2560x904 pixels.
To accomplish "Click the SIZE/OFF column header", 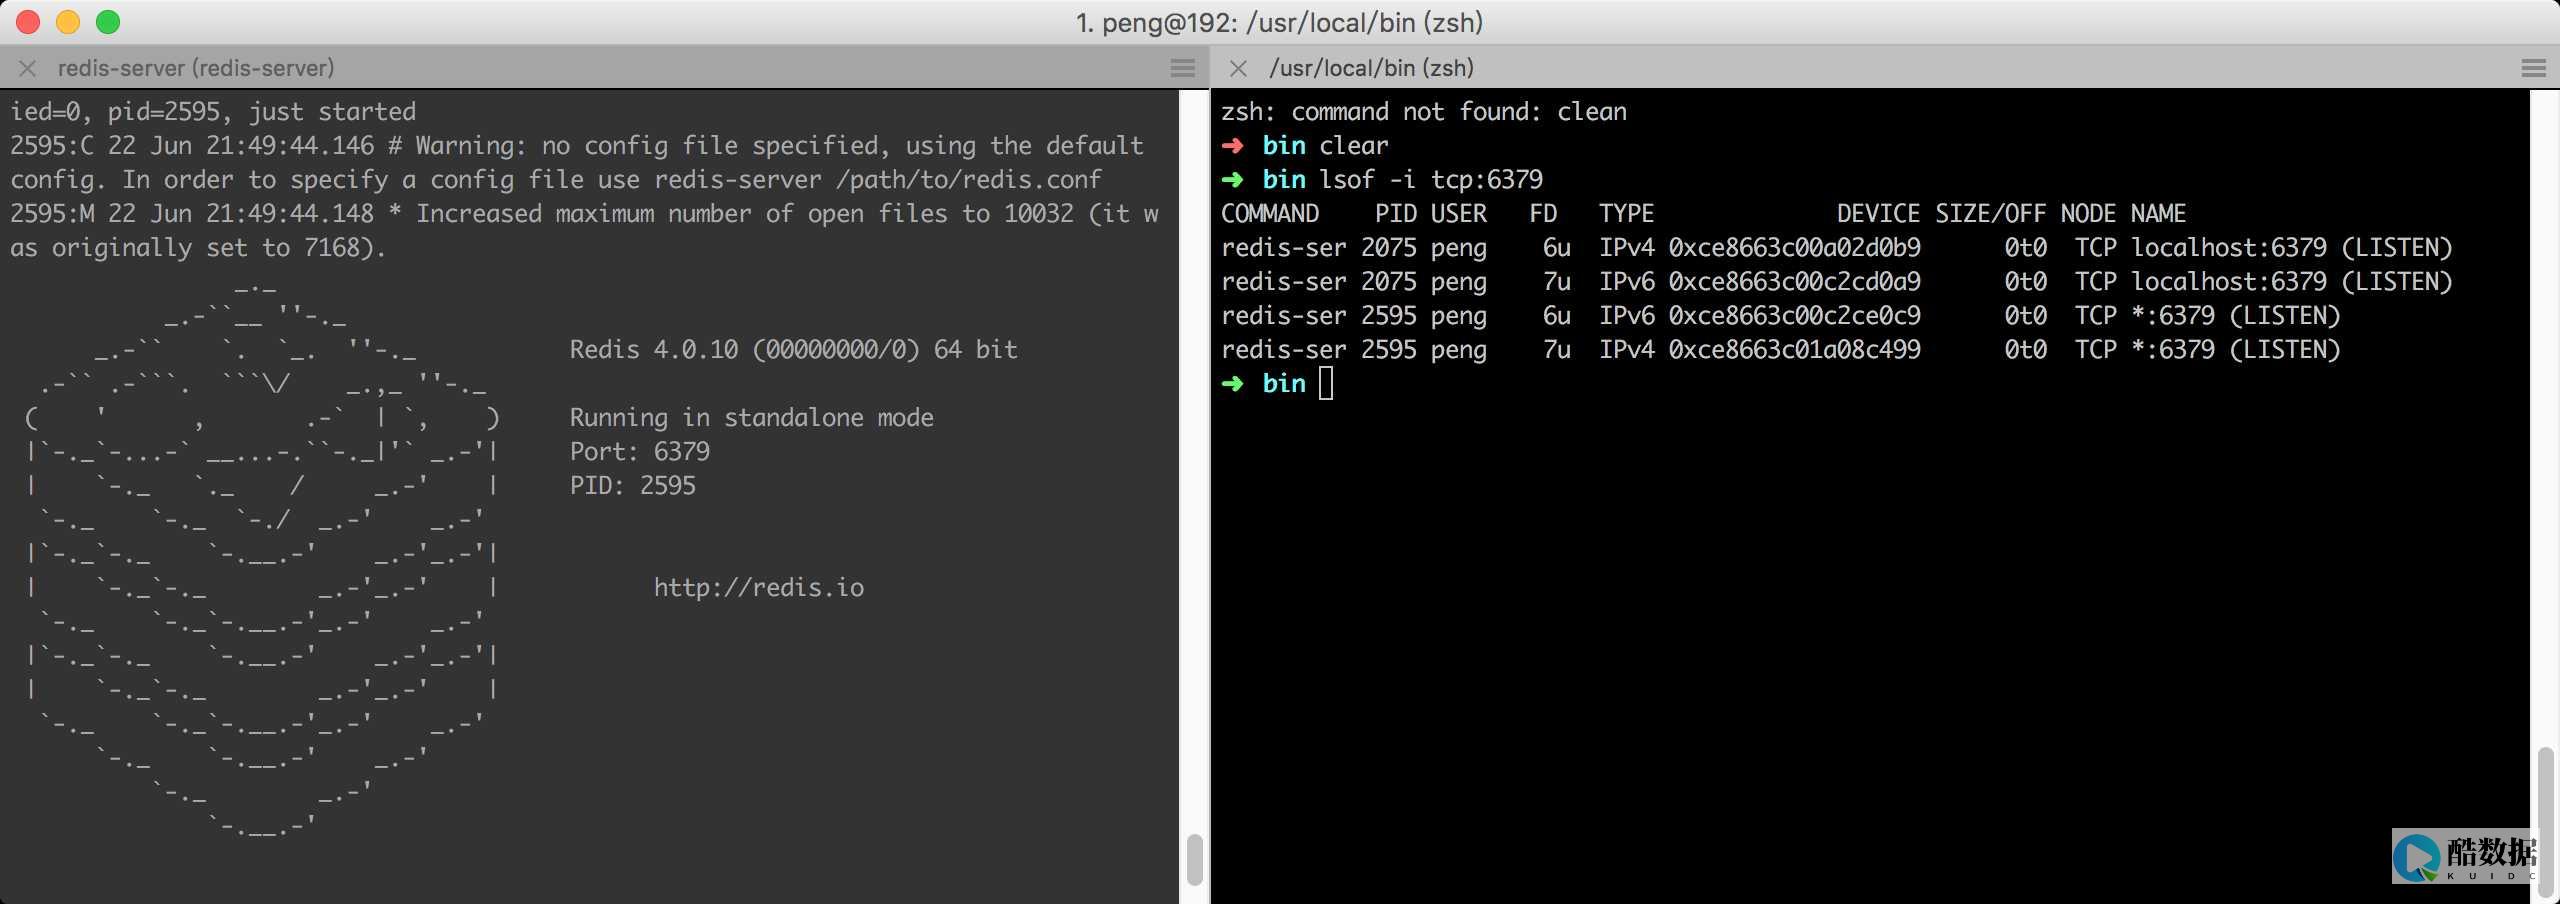I will pyautogui.click(x=1991, y=213).
